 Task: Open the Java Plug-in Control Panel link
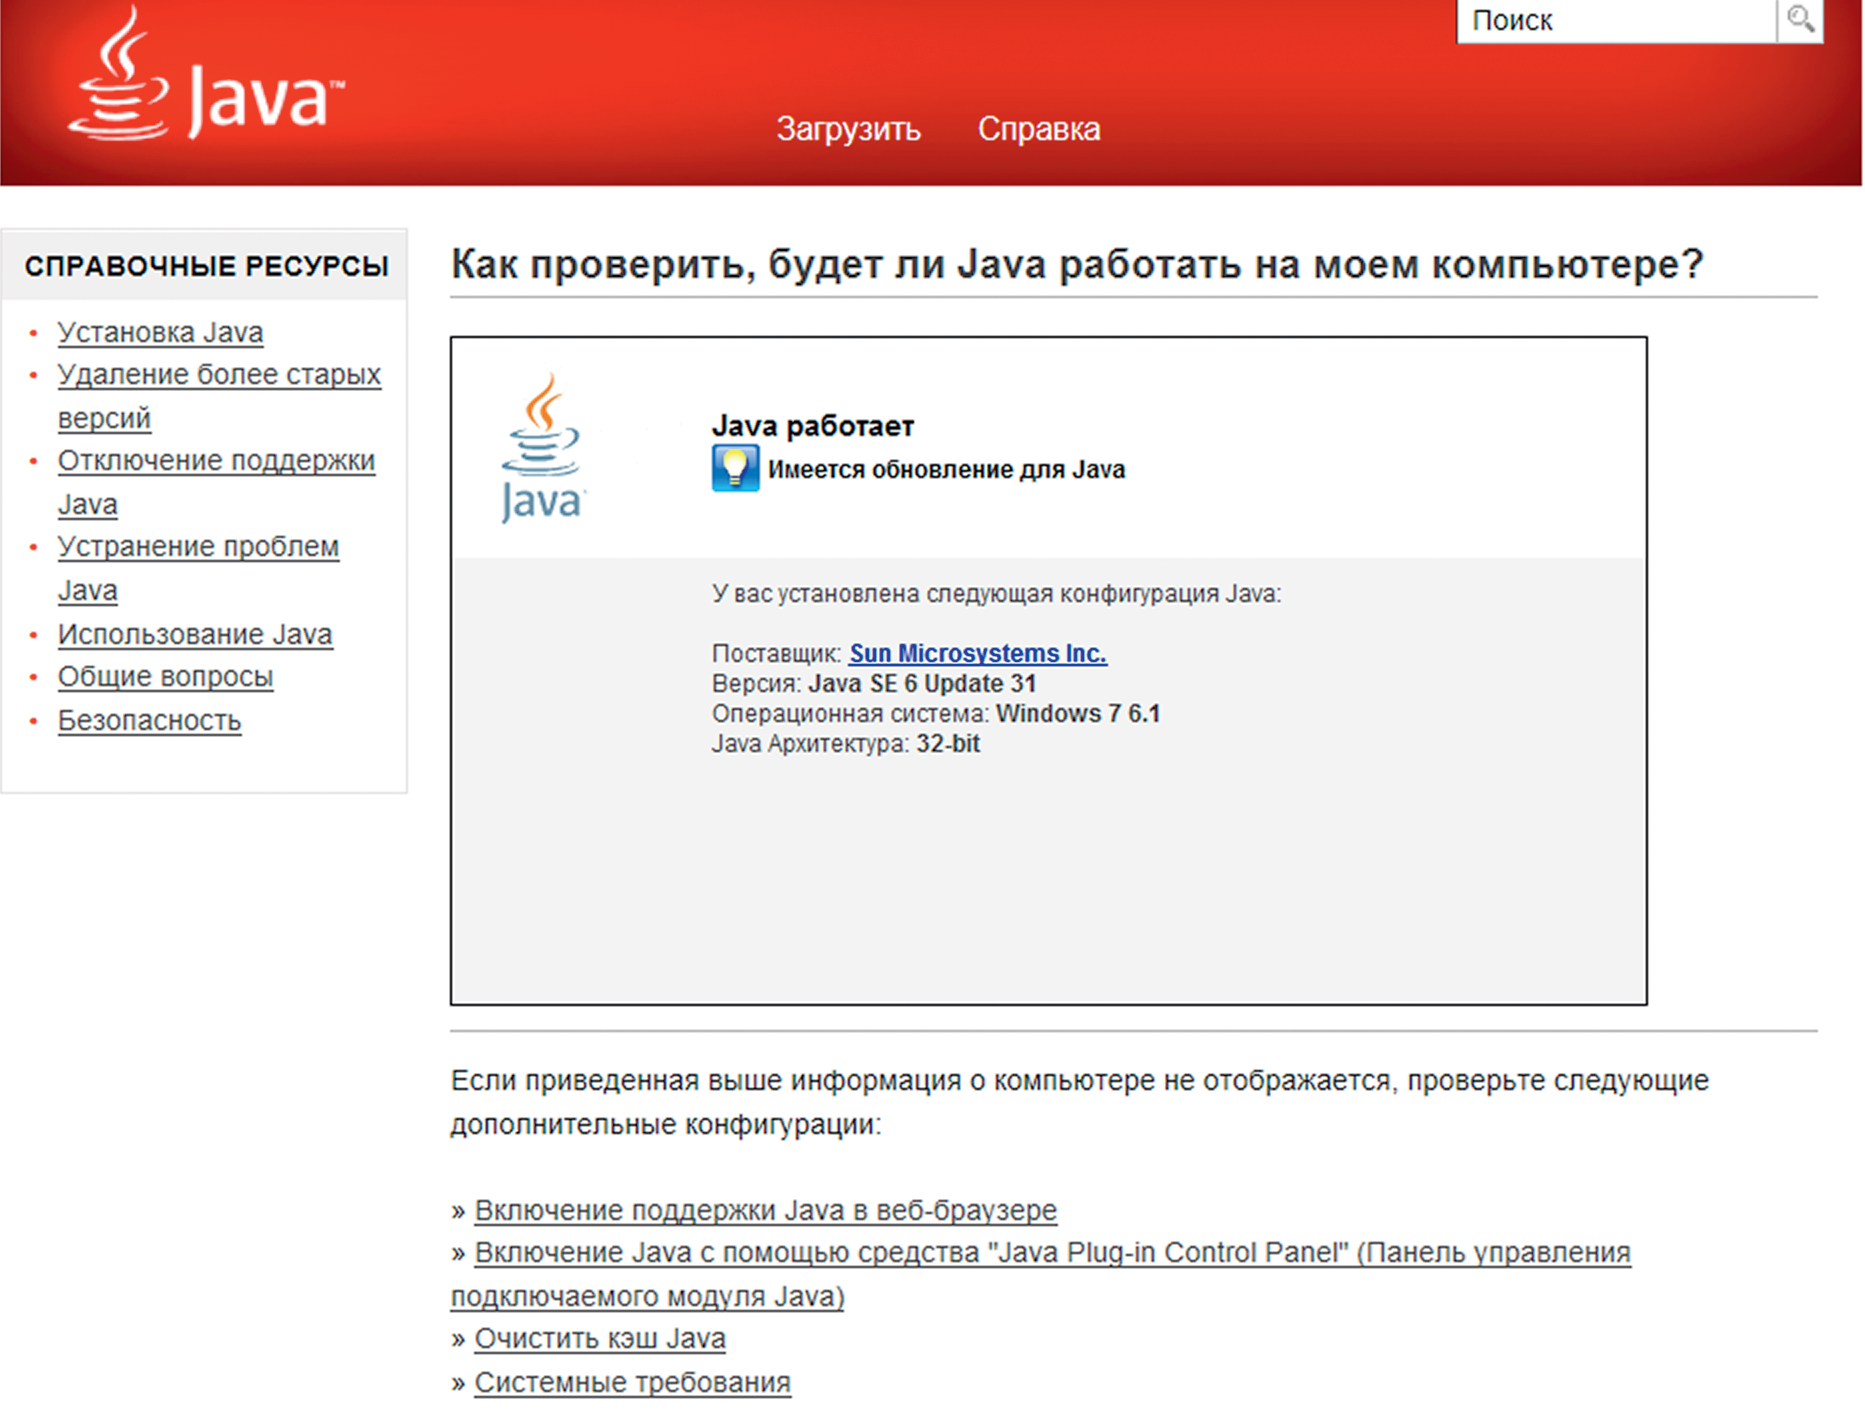1051,1253
